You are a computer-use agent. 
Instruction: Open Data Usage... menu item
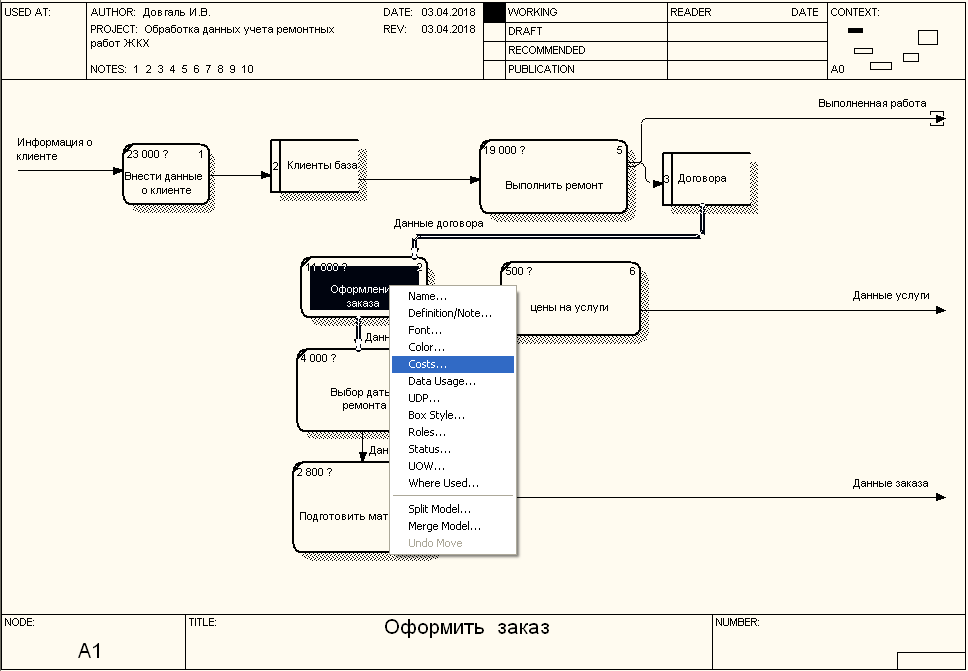(441, 382)
